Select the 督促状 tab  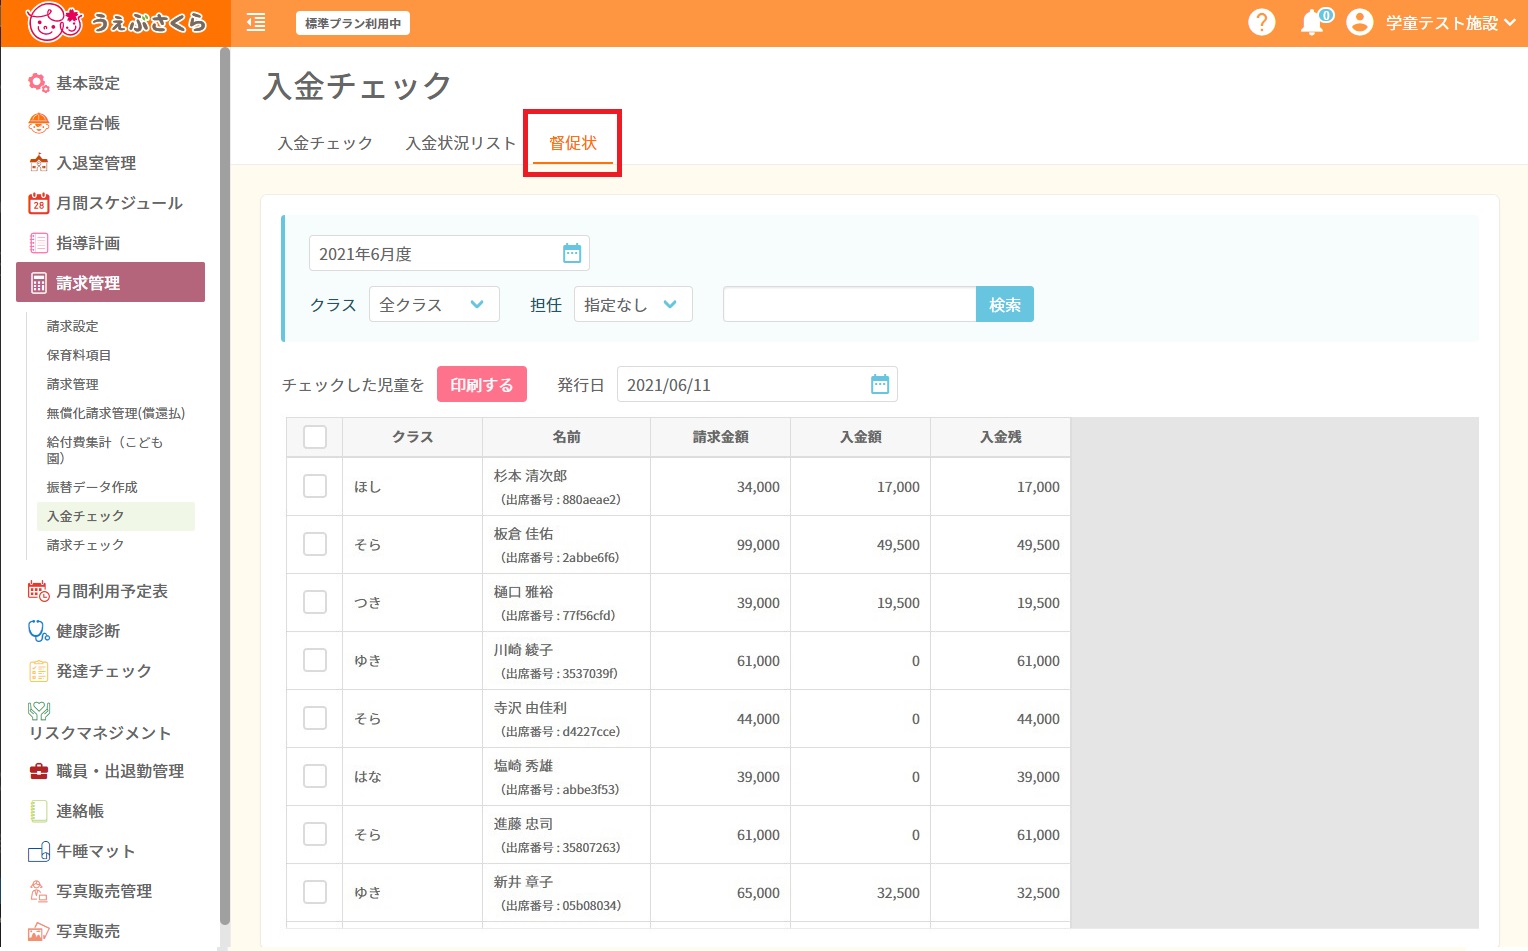(x=573, y=143)
